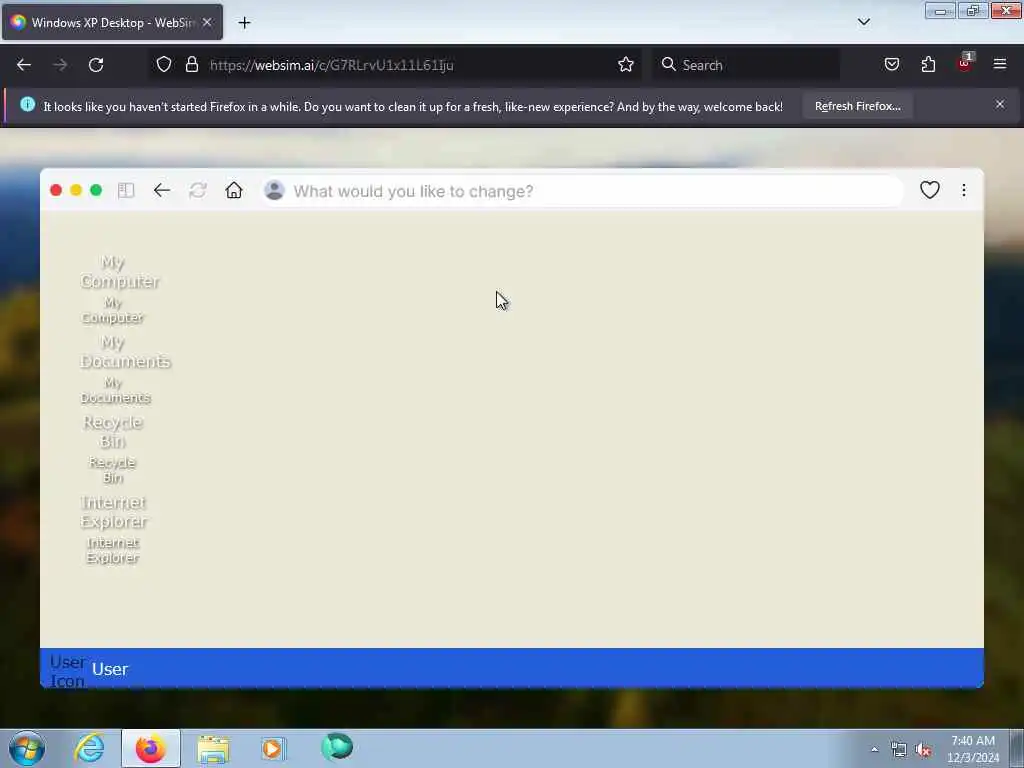Image resolution: width=1024 pixels, height=768 pixels.
Task: Switch to Firefox in the taskbar
Action: 150,748
